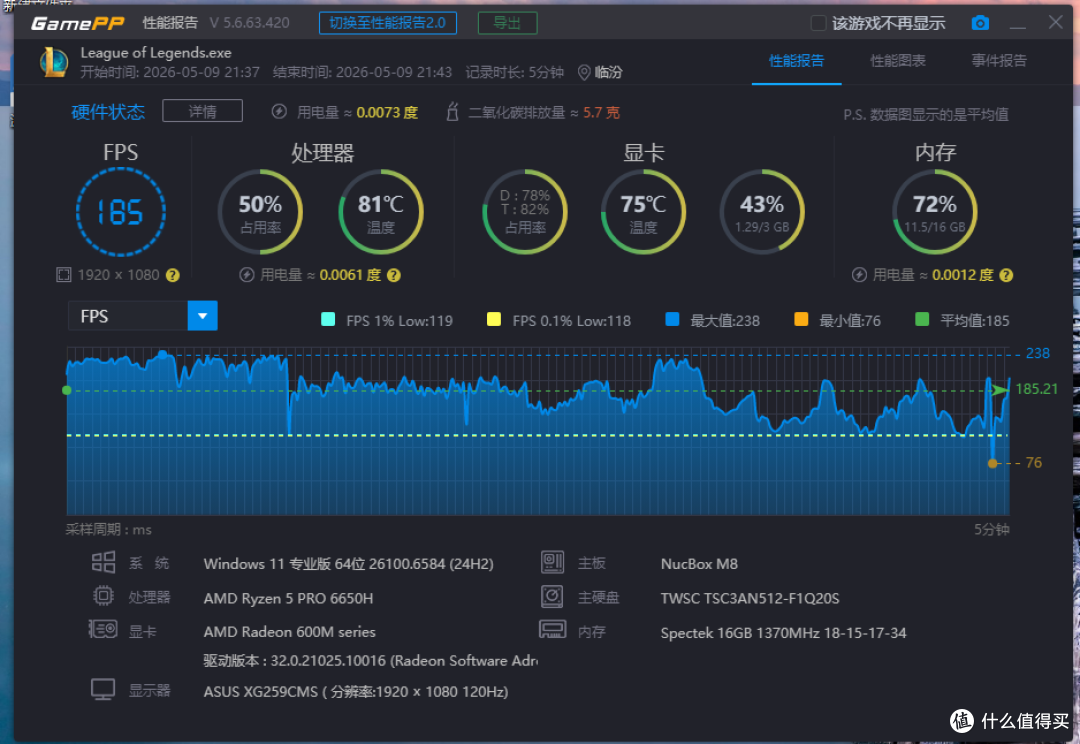
Task: Click CPU usage 50% gauge
Action: tap(260, 211)
